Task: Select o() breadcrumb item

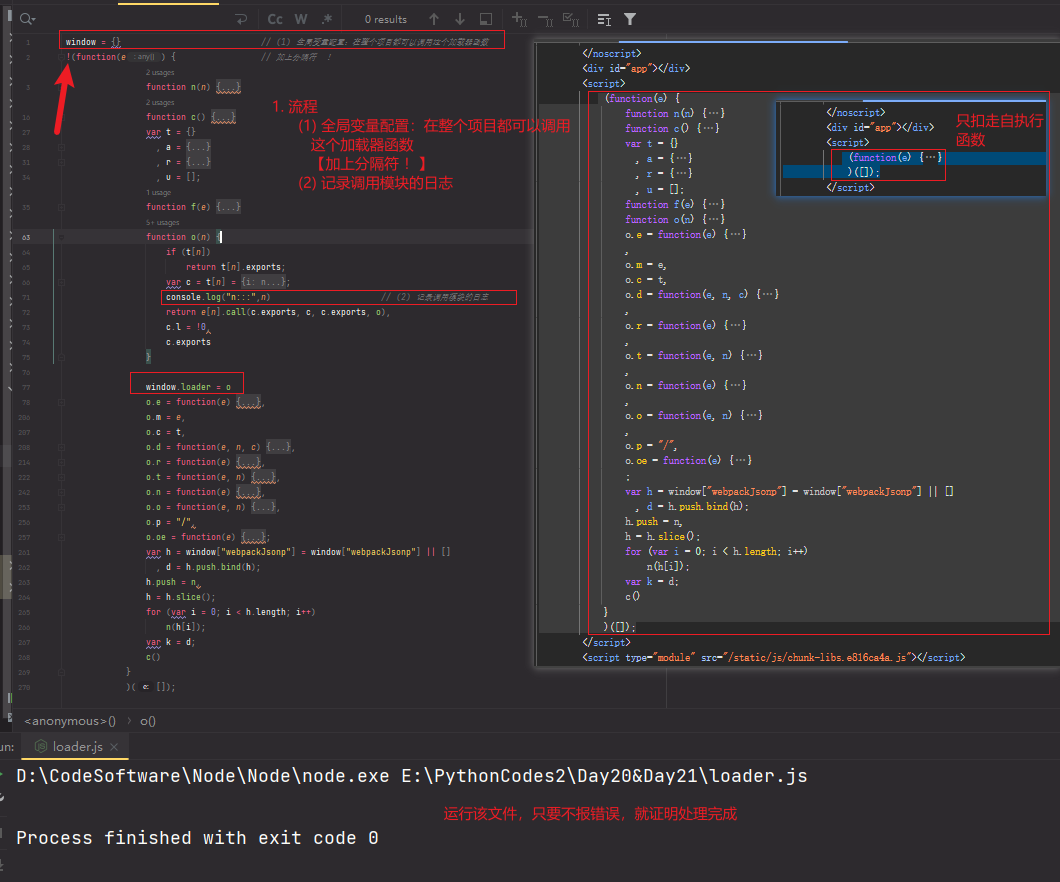Action: pos(147,721)
